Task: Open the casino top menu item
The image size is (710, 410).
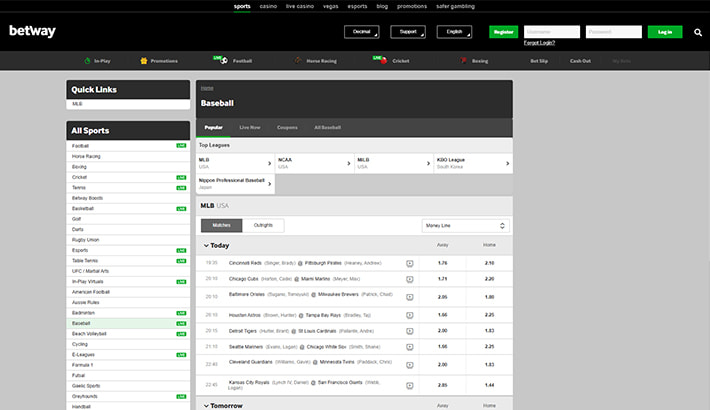Action: point(268,6)
